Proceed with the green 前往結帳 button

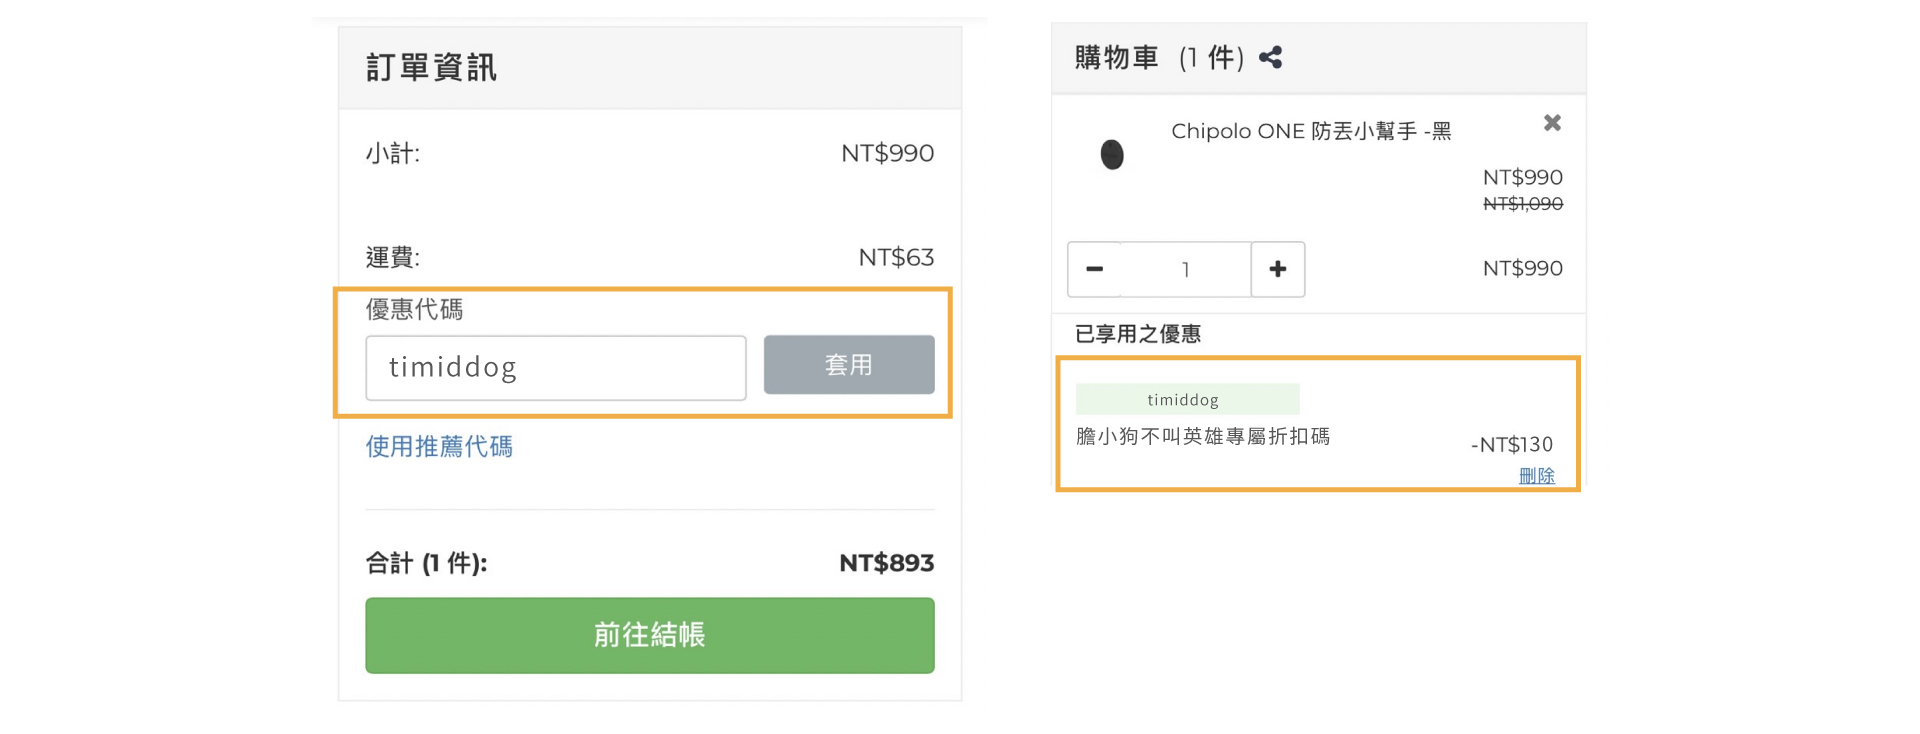pyautogui.click(x=649, y=635)
